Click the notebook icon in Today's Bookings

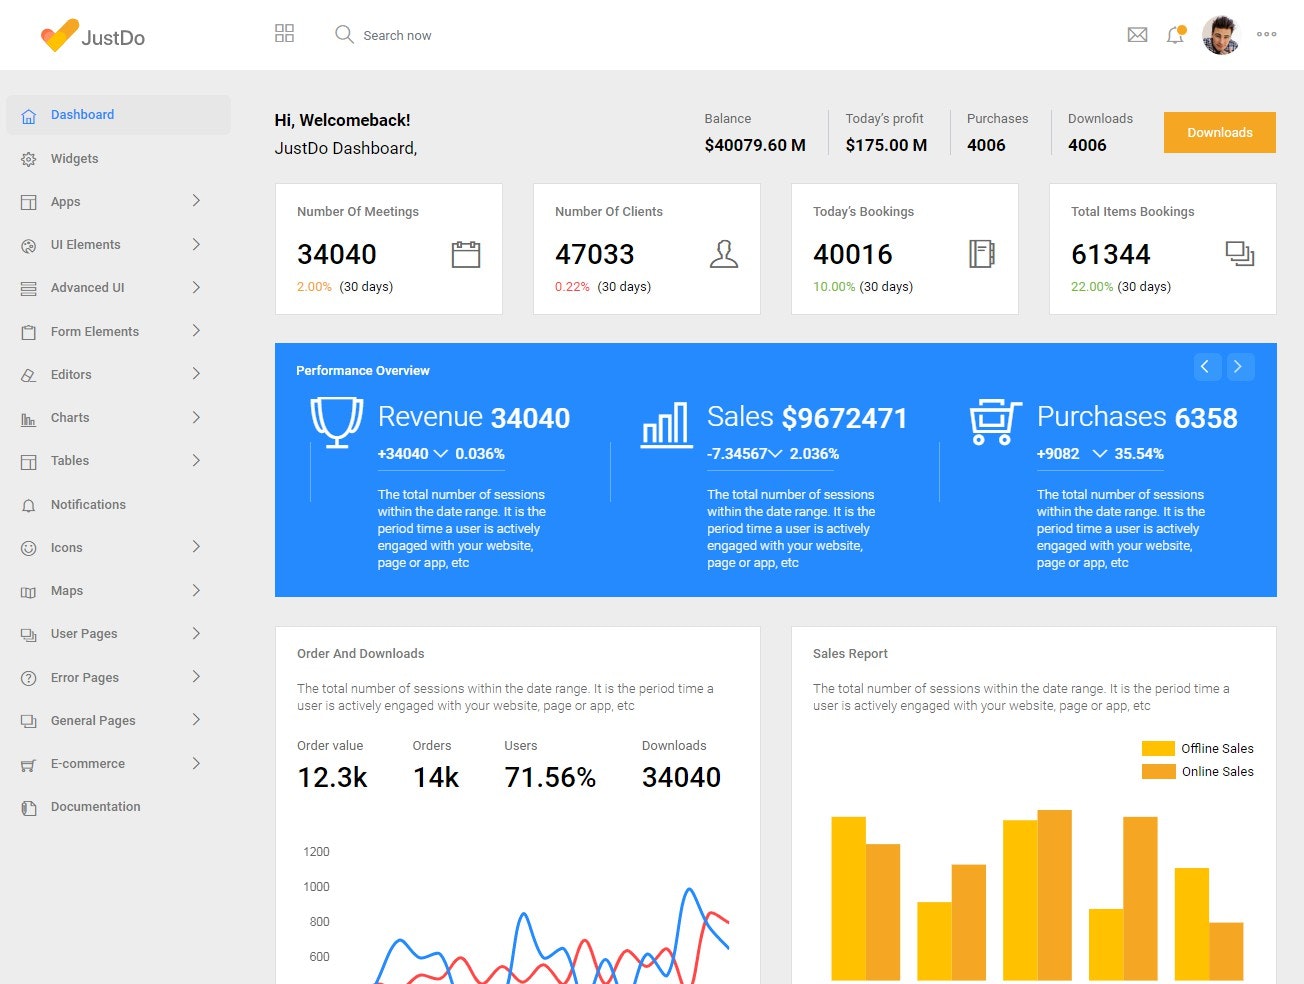pos(982,254)
